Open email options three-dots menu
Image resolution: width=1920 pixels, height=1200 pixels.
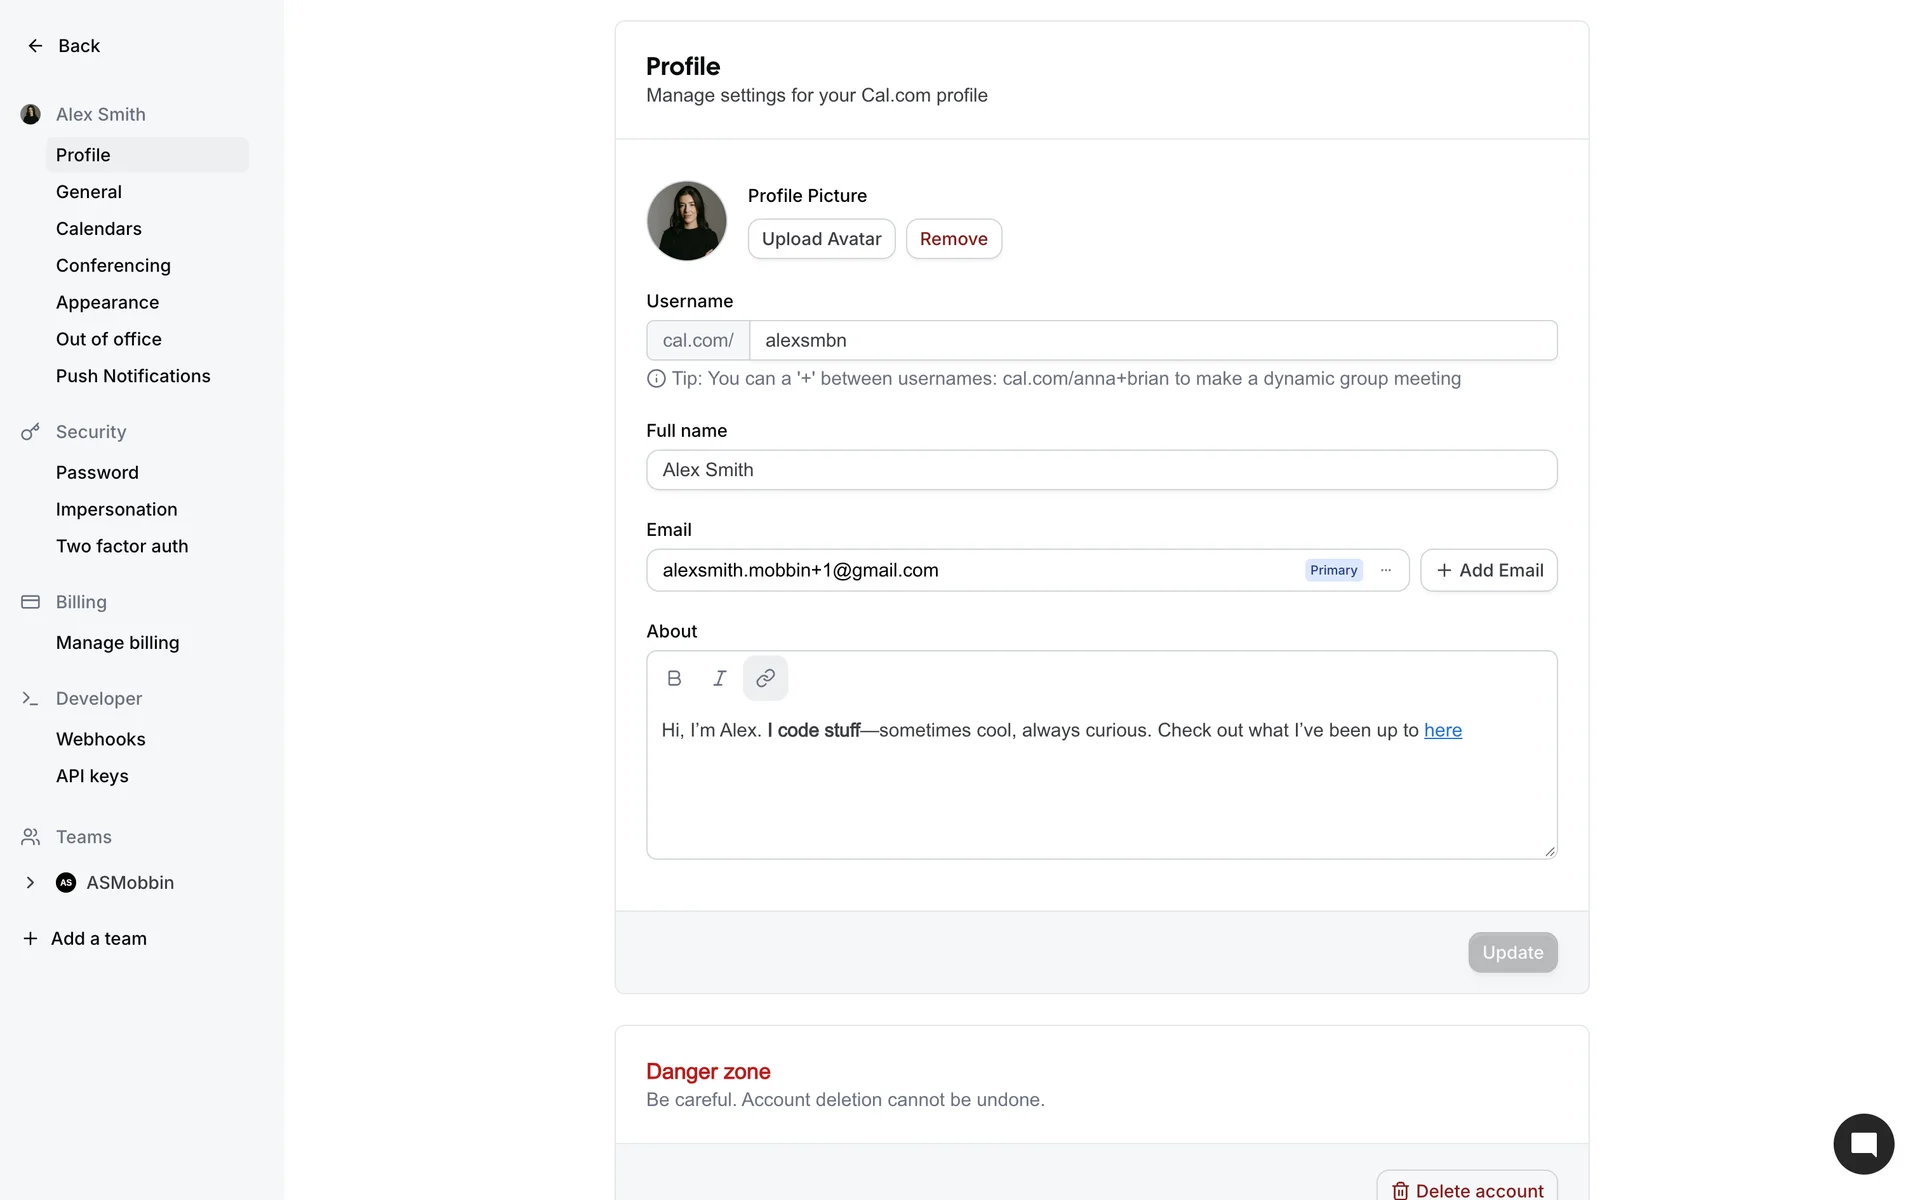click(1386, 570)
